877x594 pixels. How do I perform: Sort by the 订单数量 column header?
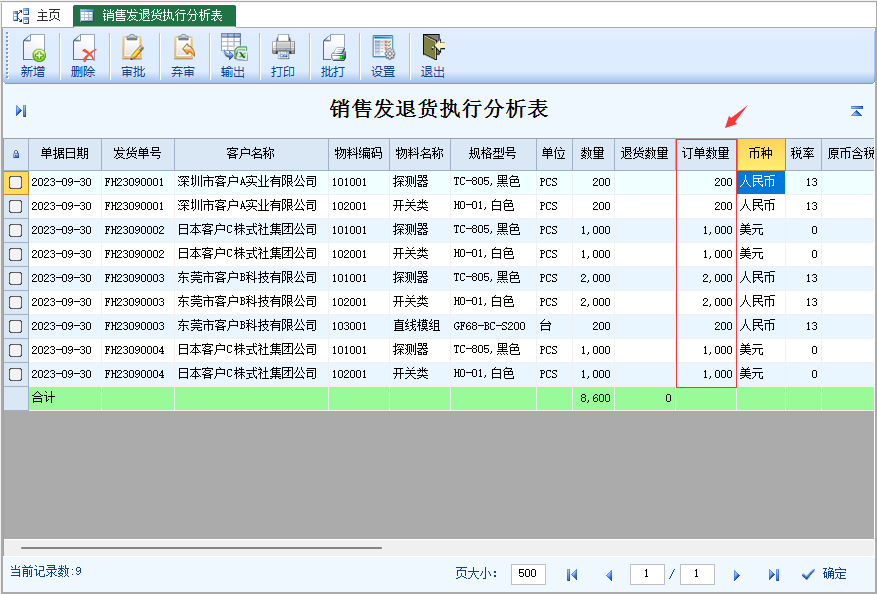click(x=706, y=154)
